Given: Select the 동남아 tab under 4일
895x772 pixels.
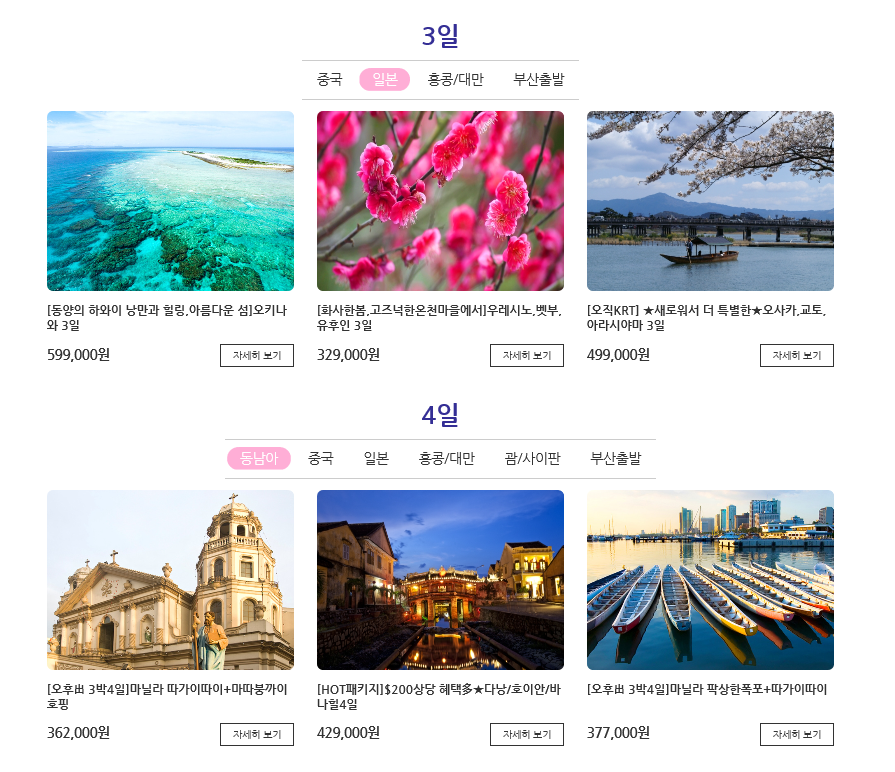Looking at the screenshot, I should pos(259,458).
